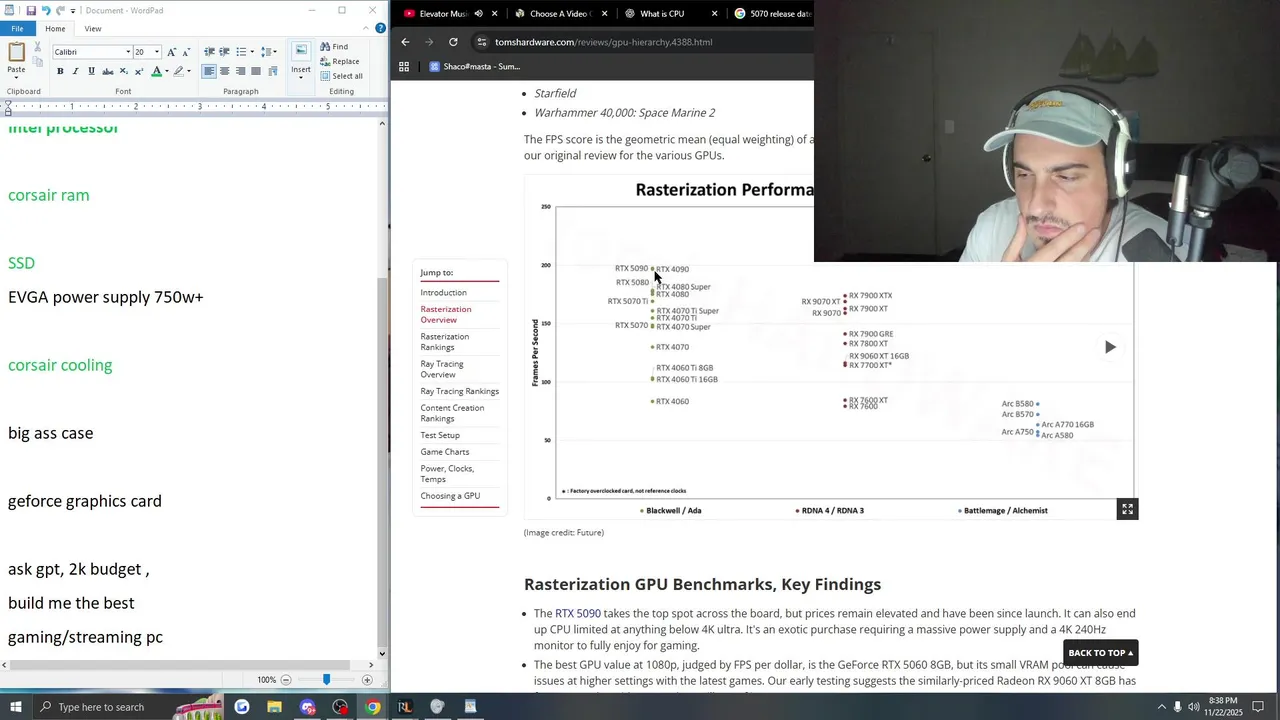The image size is (1280, 720).
Task: Paste clipboard contents in WordPad
Action: pos(16,58)
